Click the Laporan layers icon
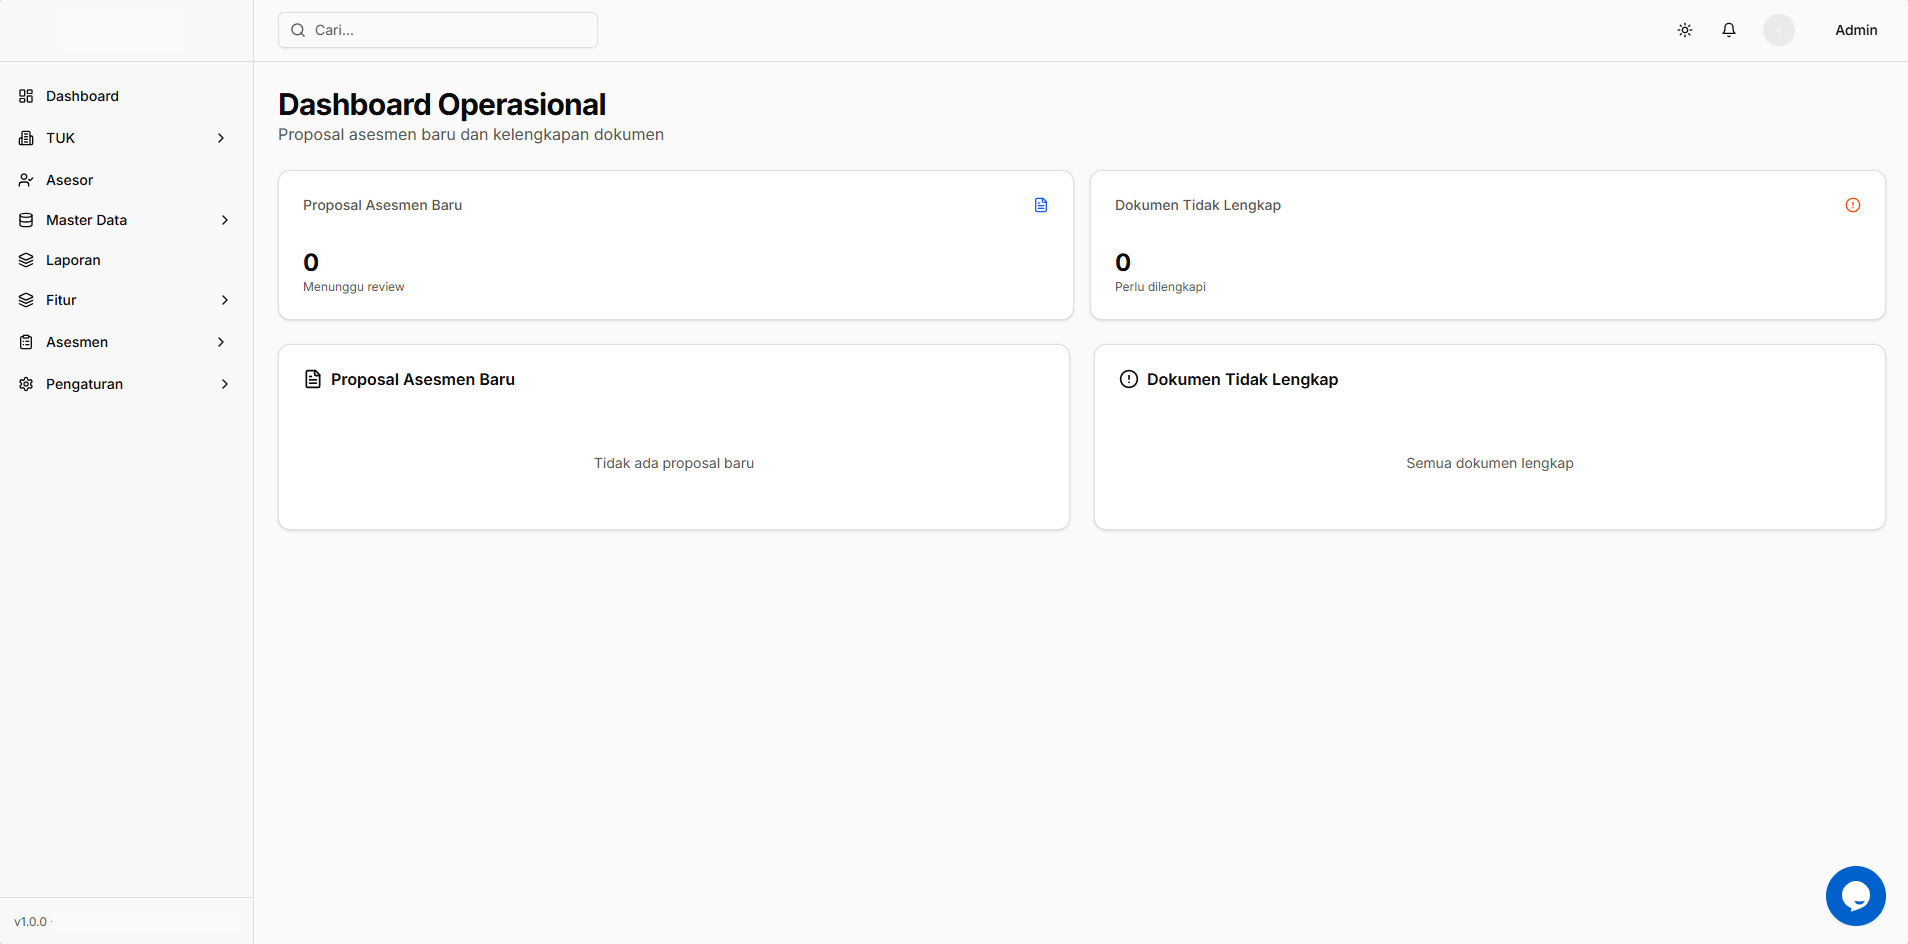1908x944 pixels. tap(26, 260)
